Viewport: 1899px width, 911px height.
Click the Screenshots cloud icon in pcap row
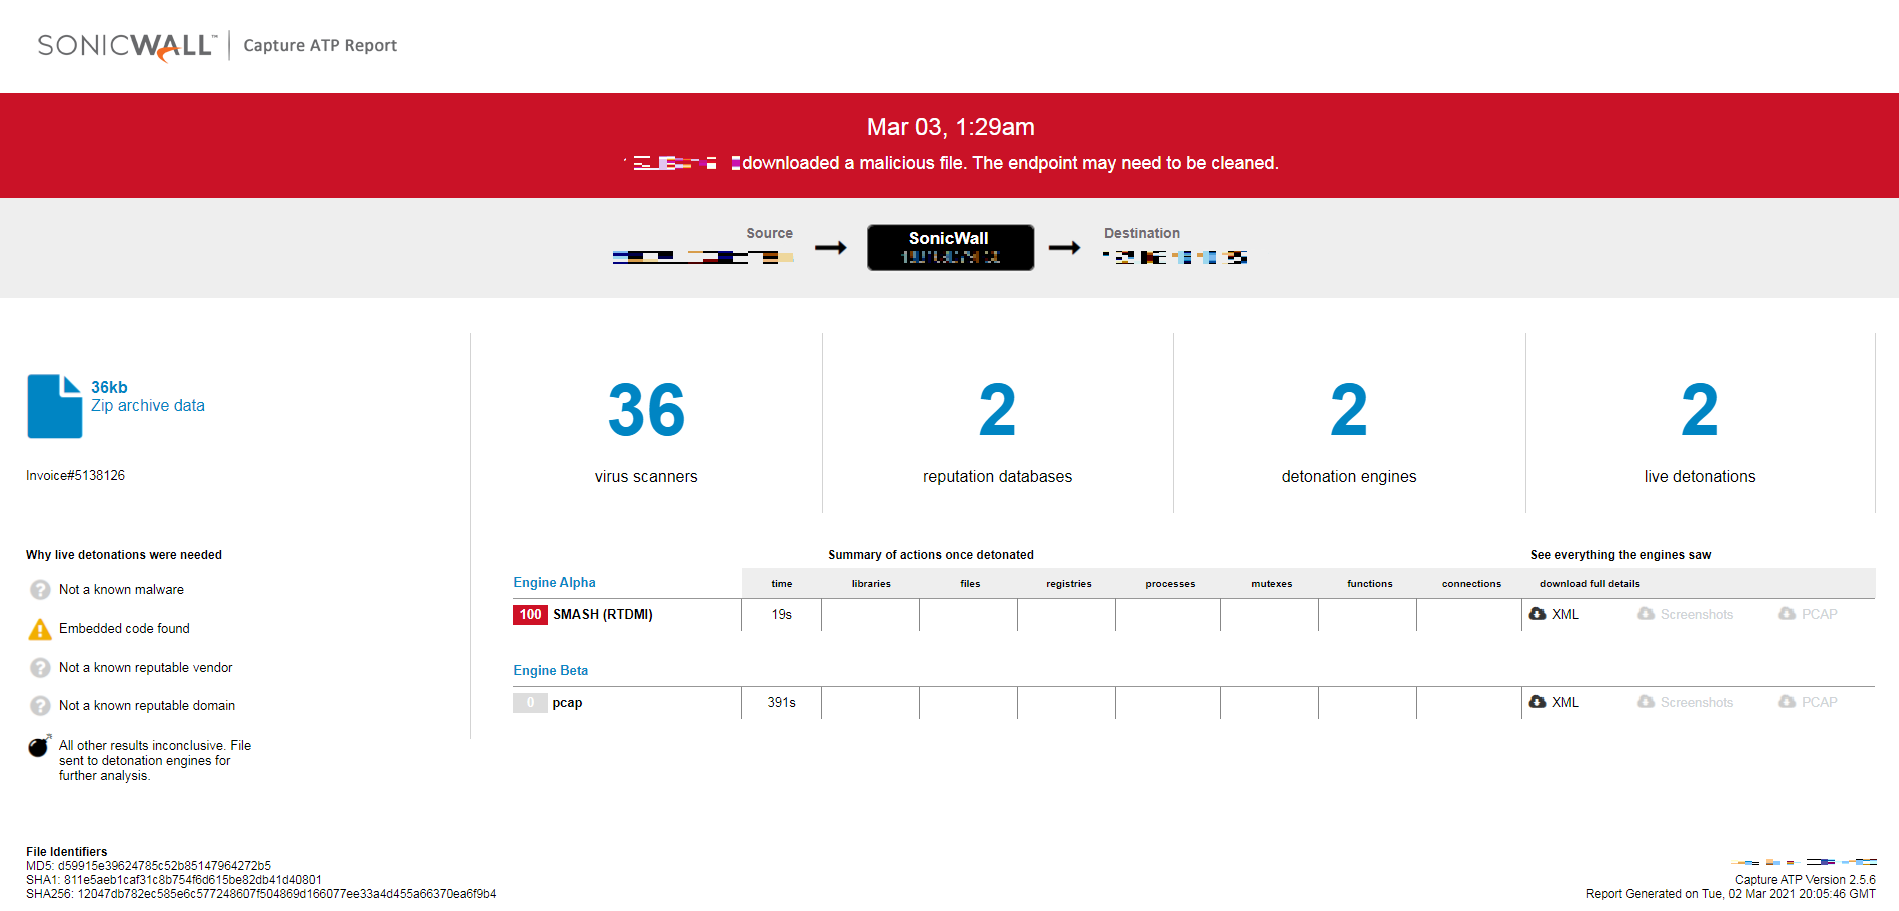click(x=1646, y=702)
